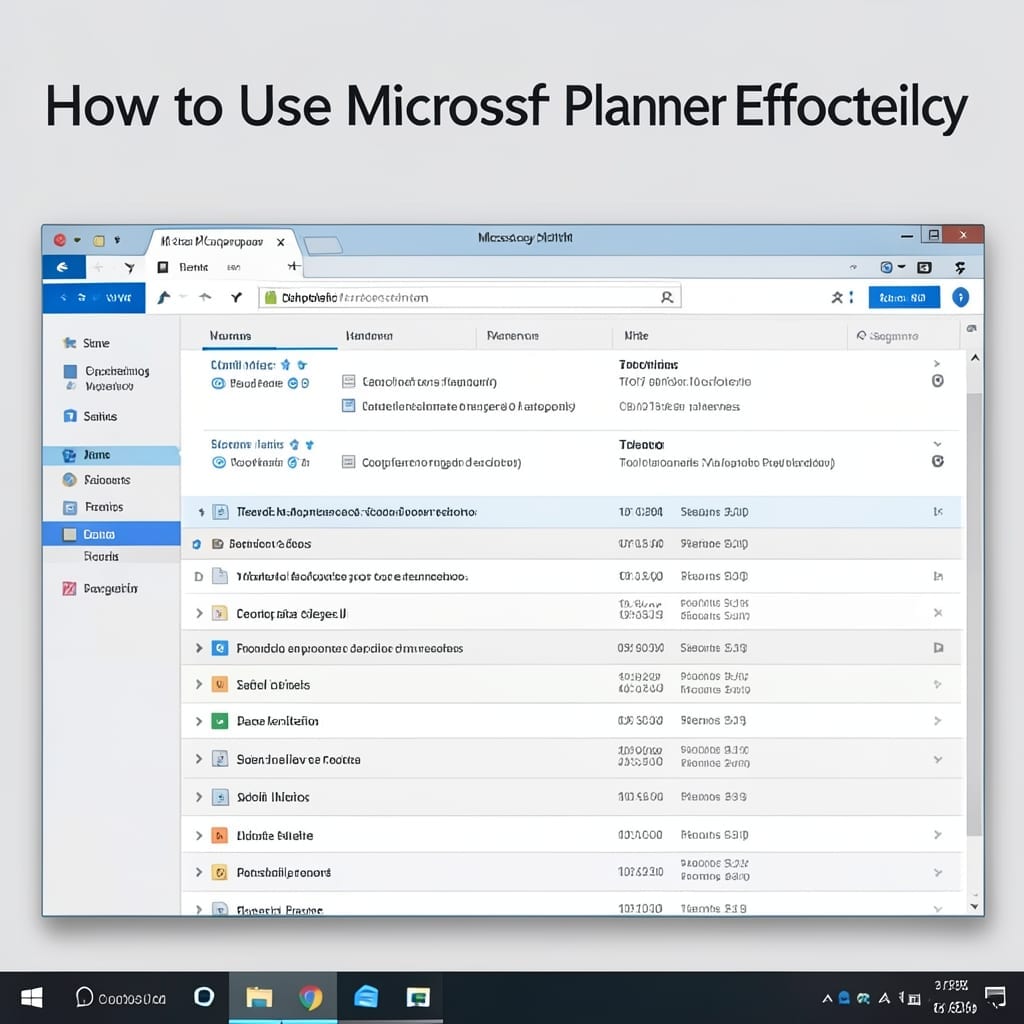Click the blue Rclncn button in toolbar
Image resolution: width=1024 pixels, height=1024 pixels.
pos(904,298)
